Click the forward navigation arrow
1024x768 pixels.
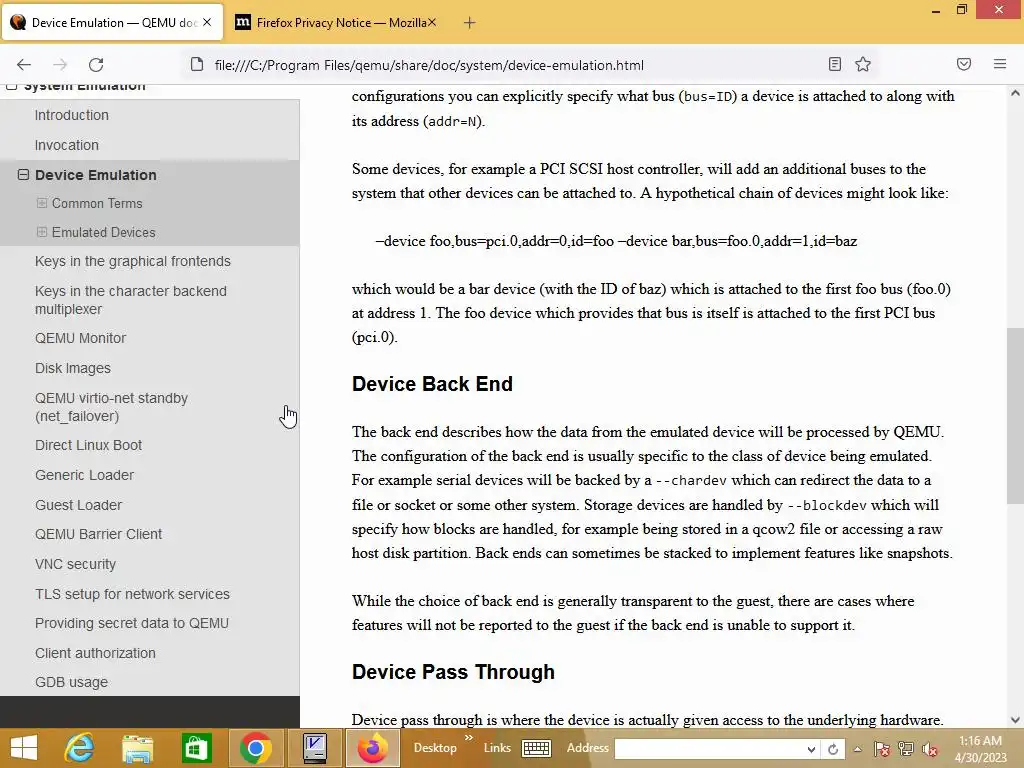[x=60, y=65]
